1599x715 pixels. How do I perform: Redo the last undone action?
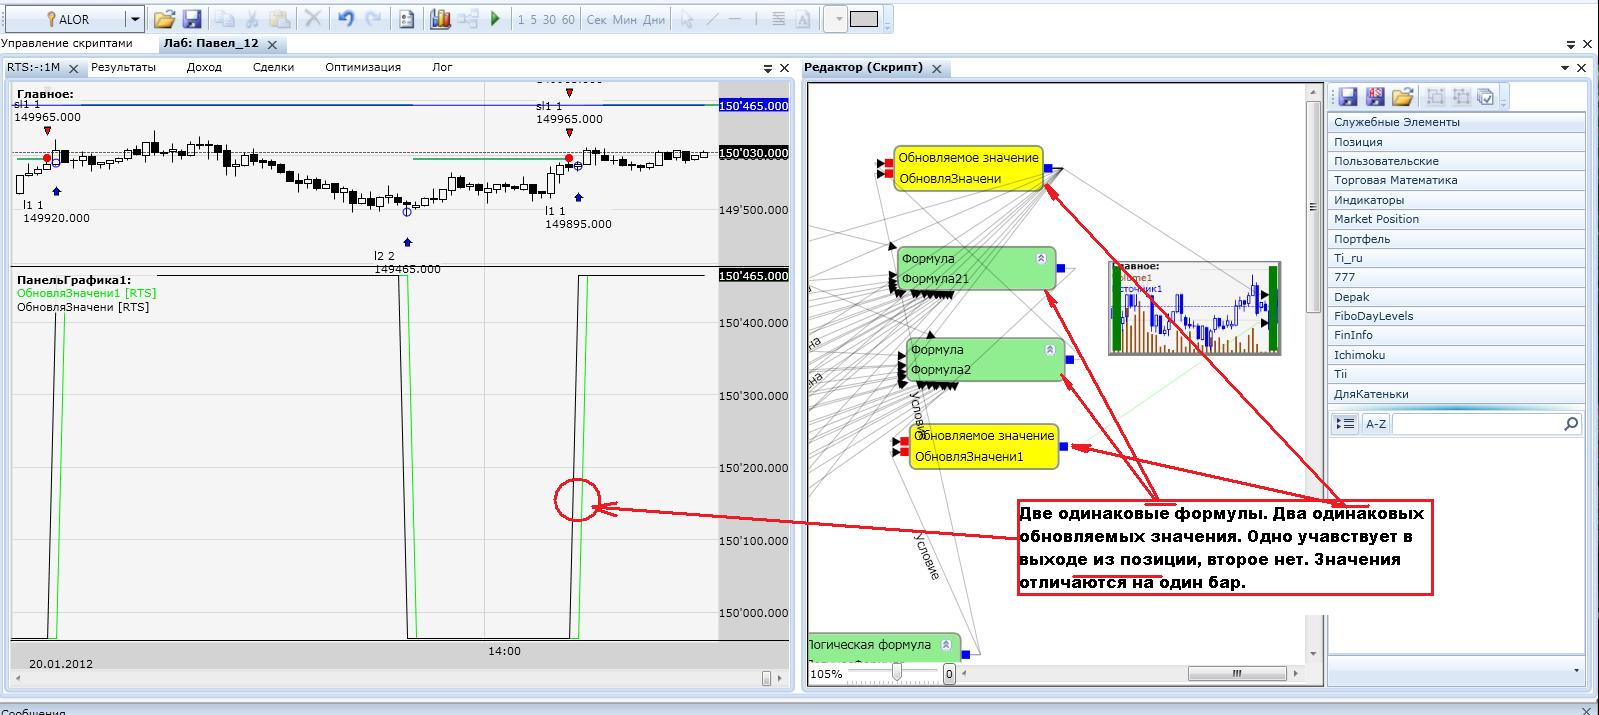click(x=373, y=19)
